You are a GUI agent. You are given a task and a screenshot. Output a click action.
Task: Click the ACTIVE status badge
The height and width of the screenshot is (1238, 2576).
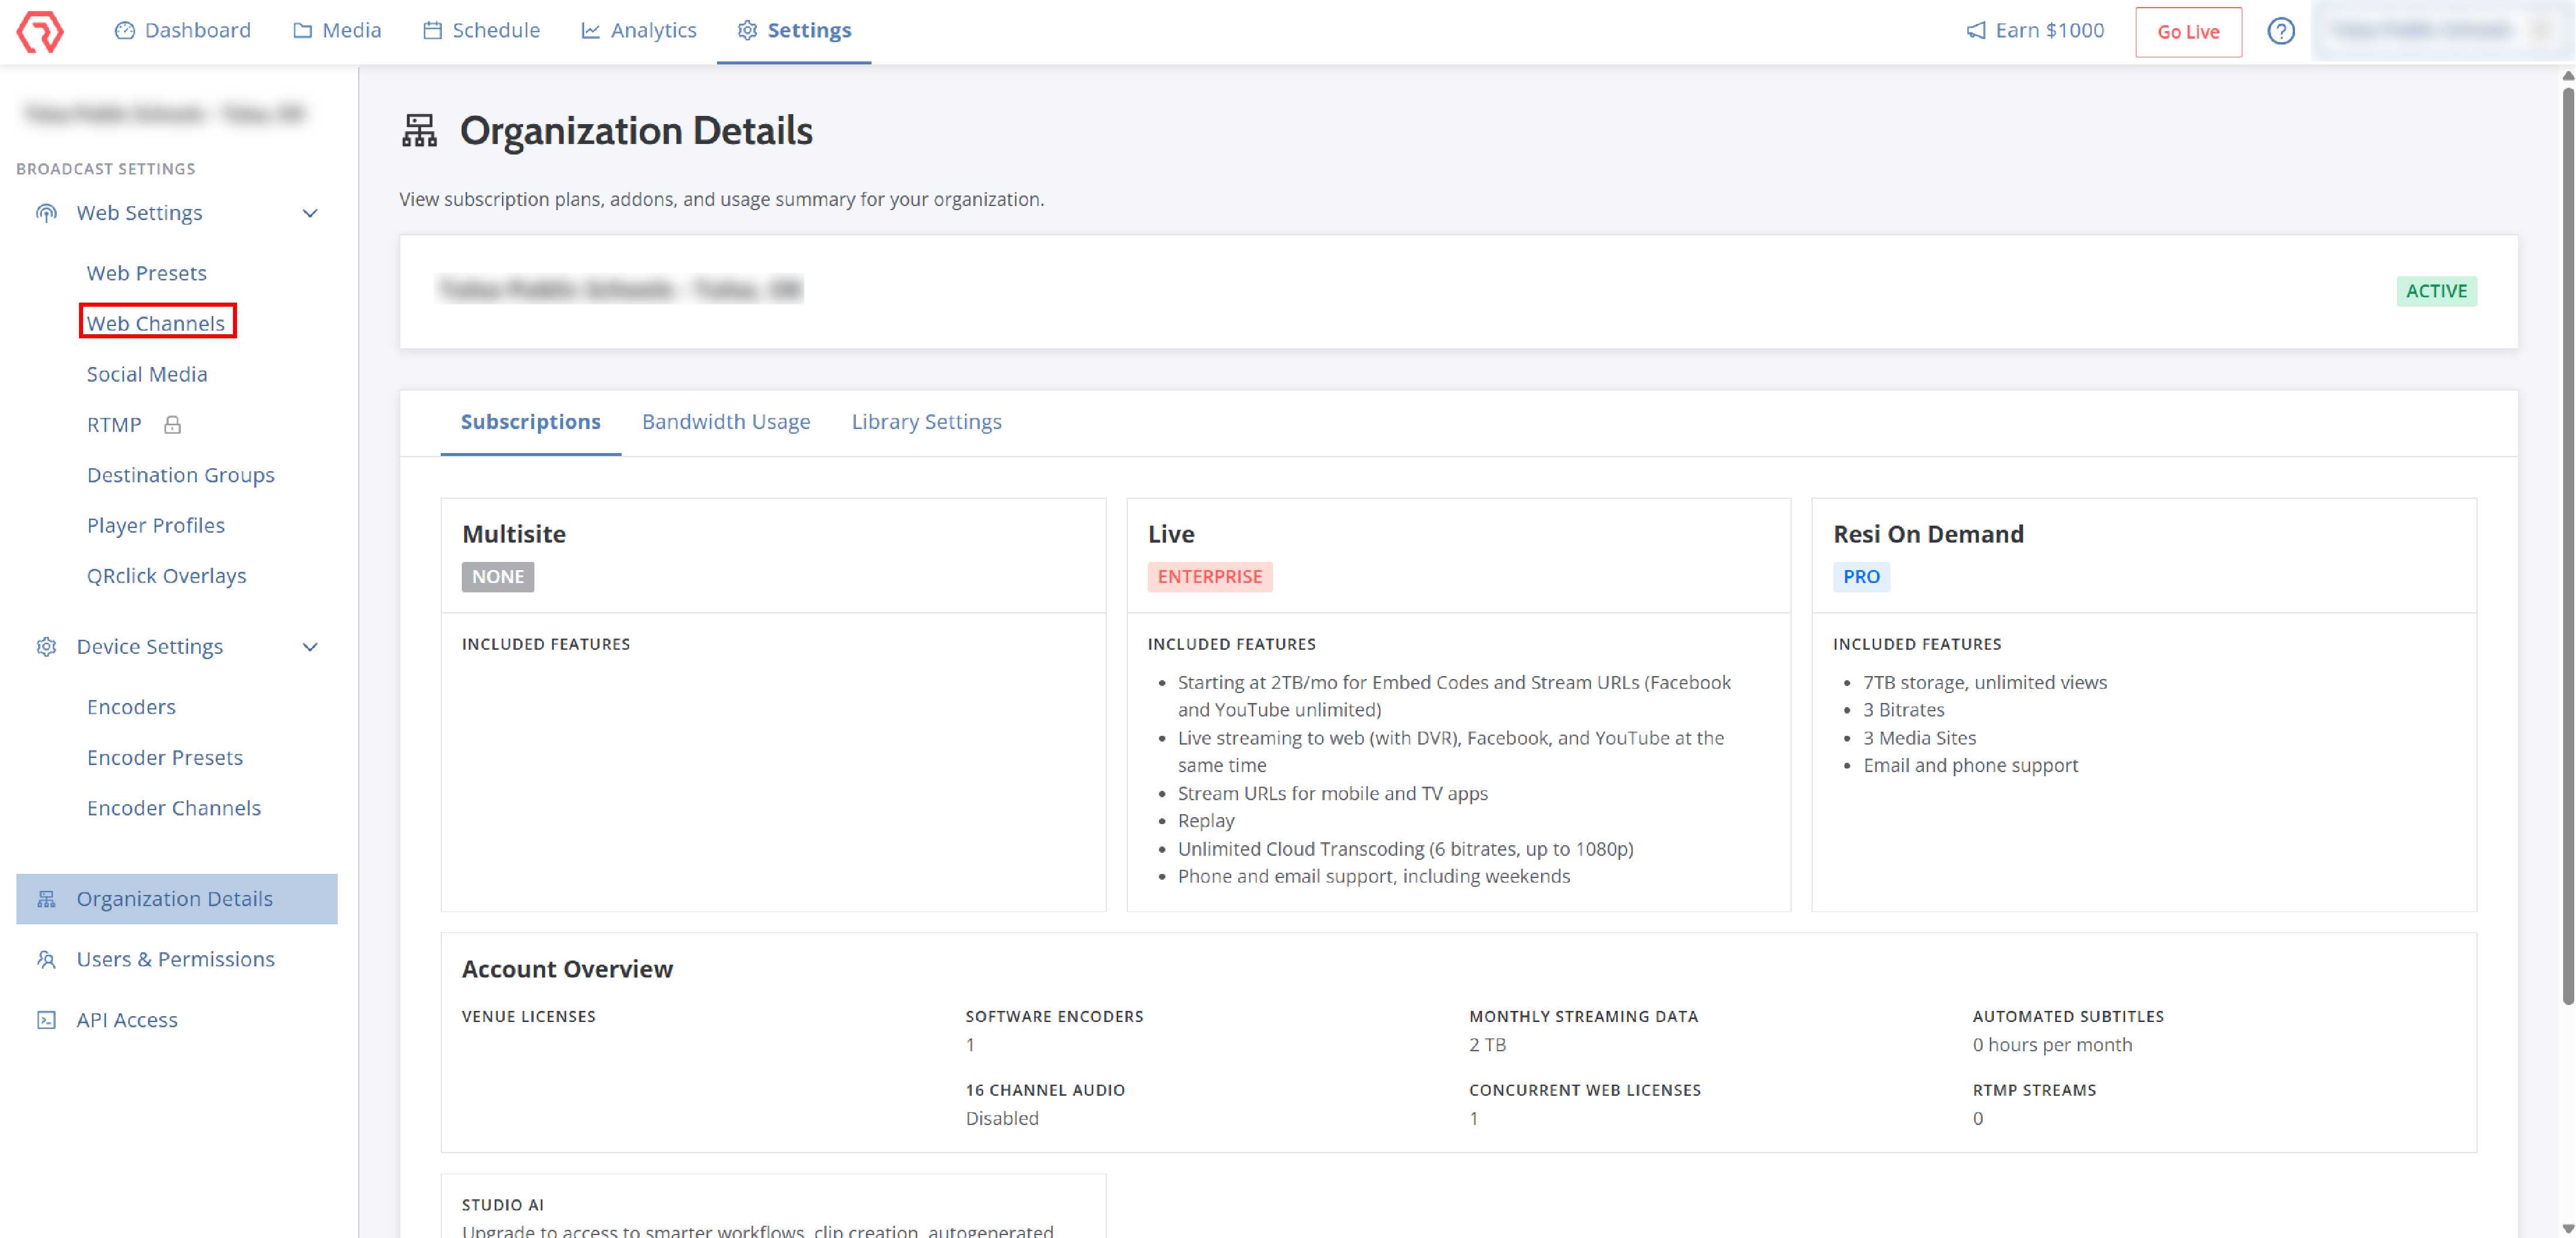2436,291
